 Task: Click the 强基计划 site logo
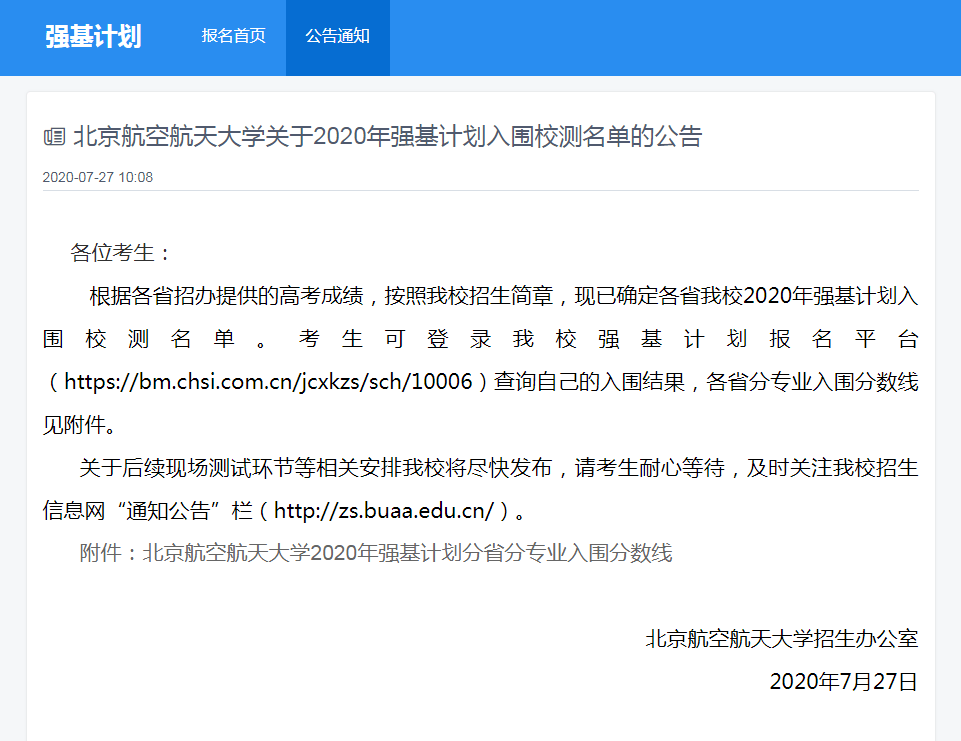93,37
